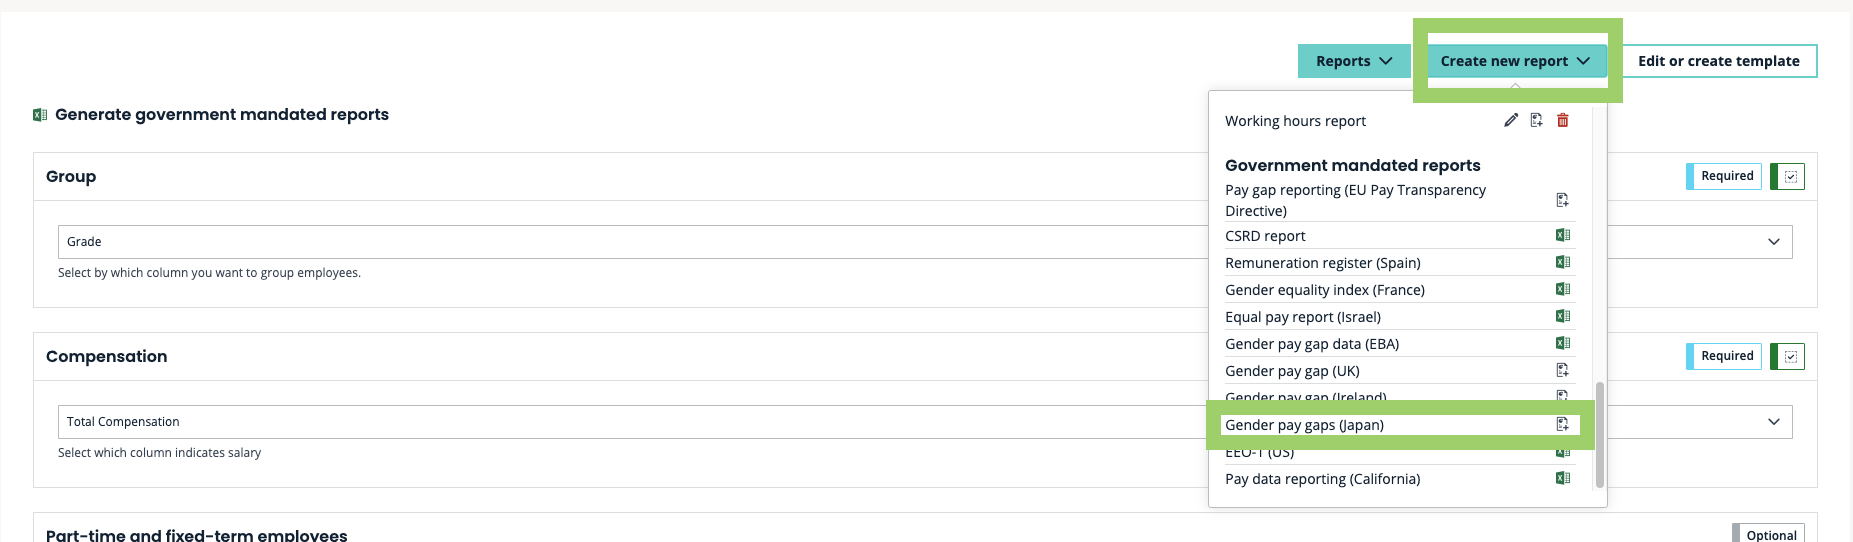This screenshot has height=542, width=1853.
Task: Click the new-document icon for Working hours report
Action: [1536, 120]
